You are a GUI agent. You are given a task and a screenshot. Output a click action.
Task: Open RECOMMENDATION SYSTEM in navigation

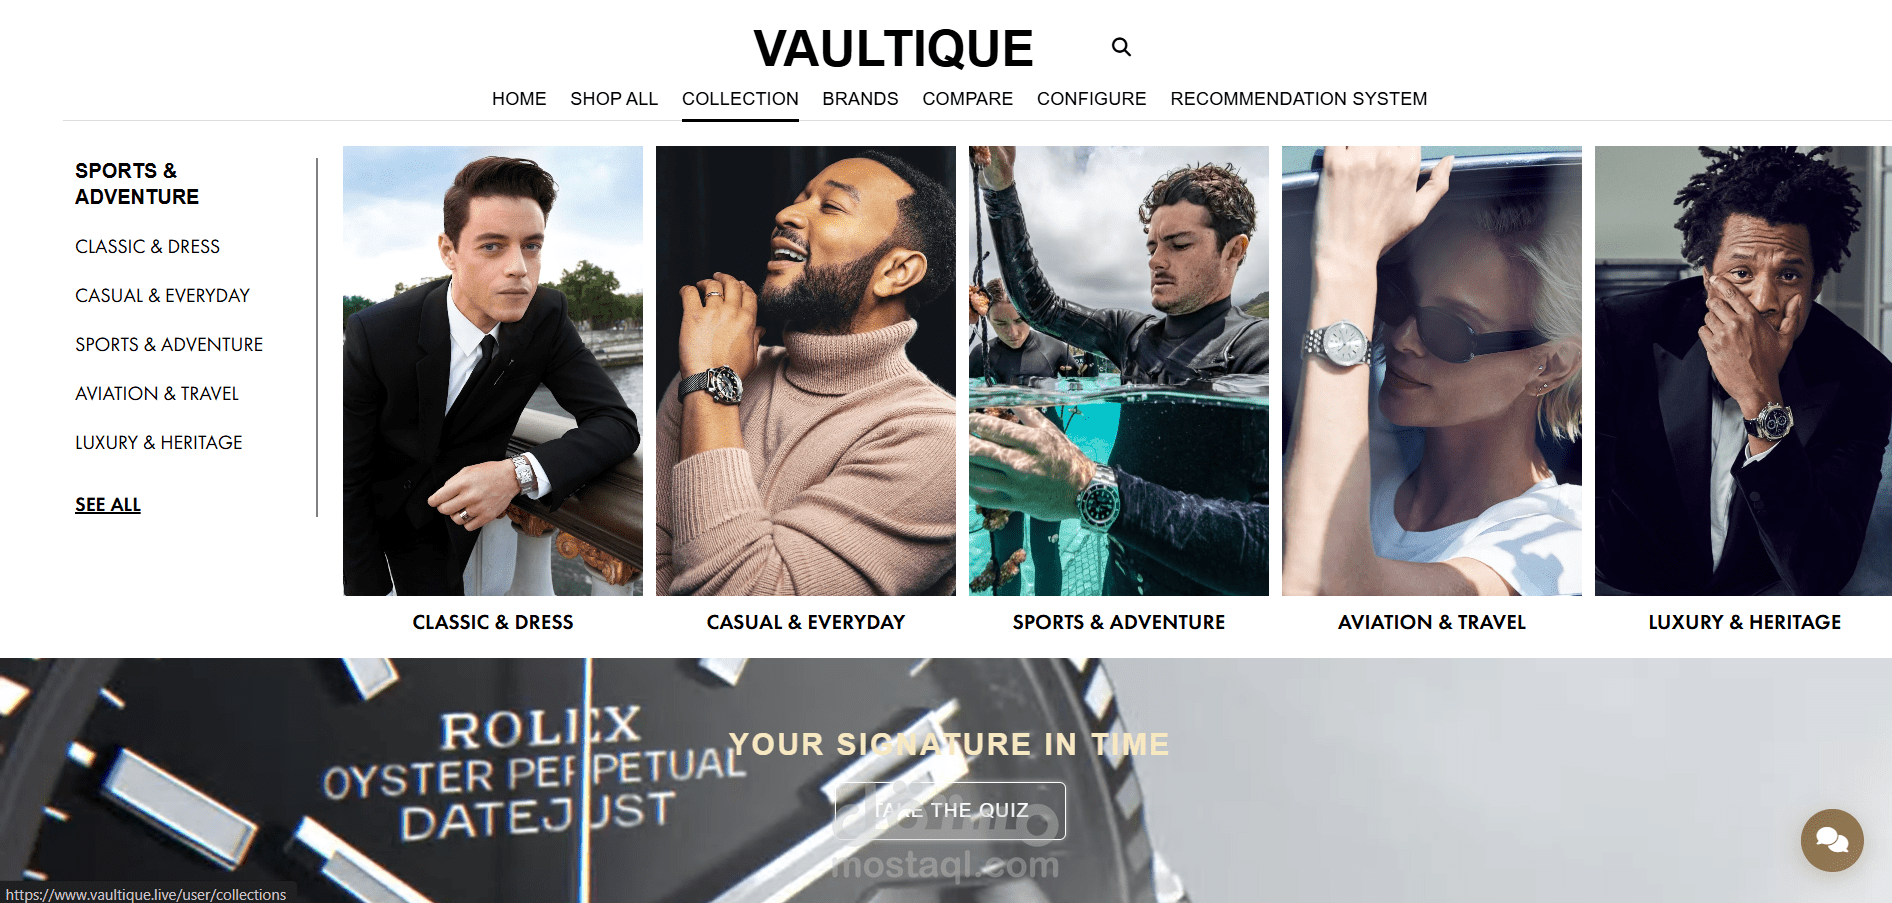(1298, 99)
